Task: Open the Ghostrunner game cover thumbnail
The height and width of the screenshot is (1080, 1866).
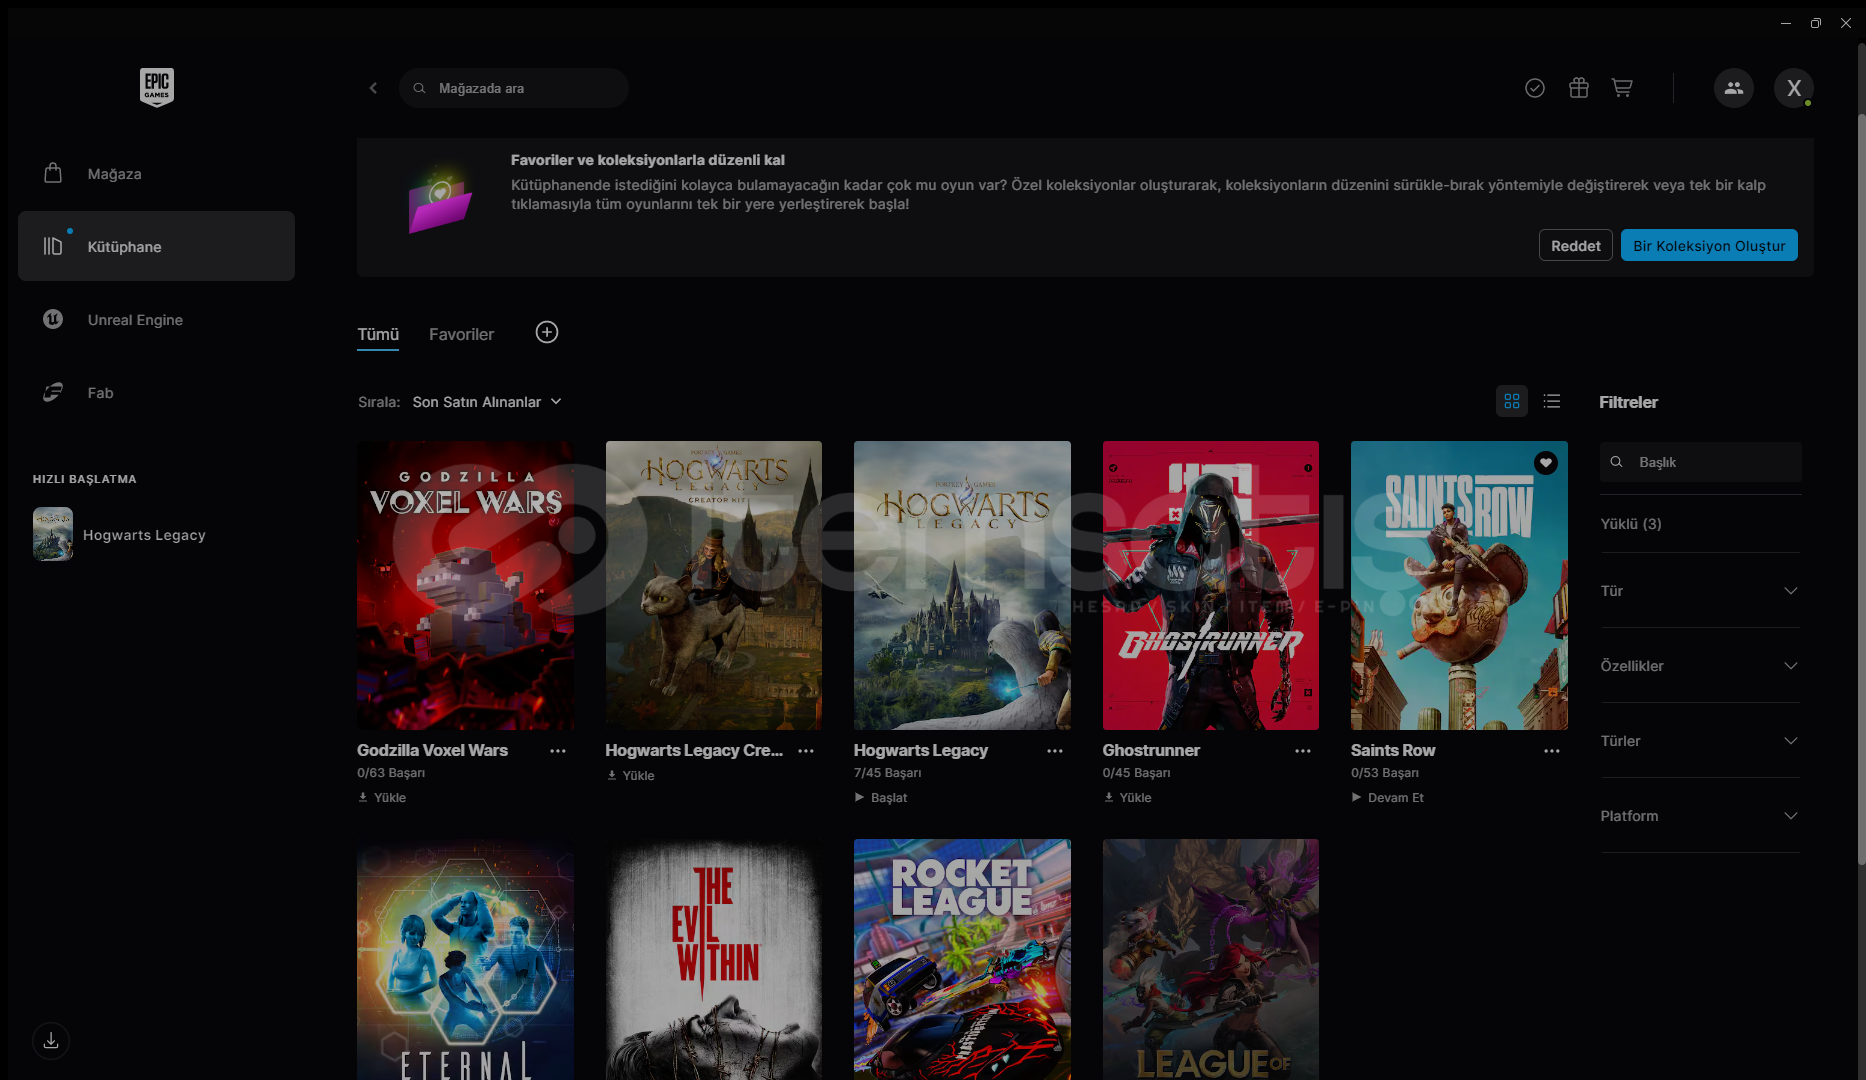Action: pos(1210,585)
